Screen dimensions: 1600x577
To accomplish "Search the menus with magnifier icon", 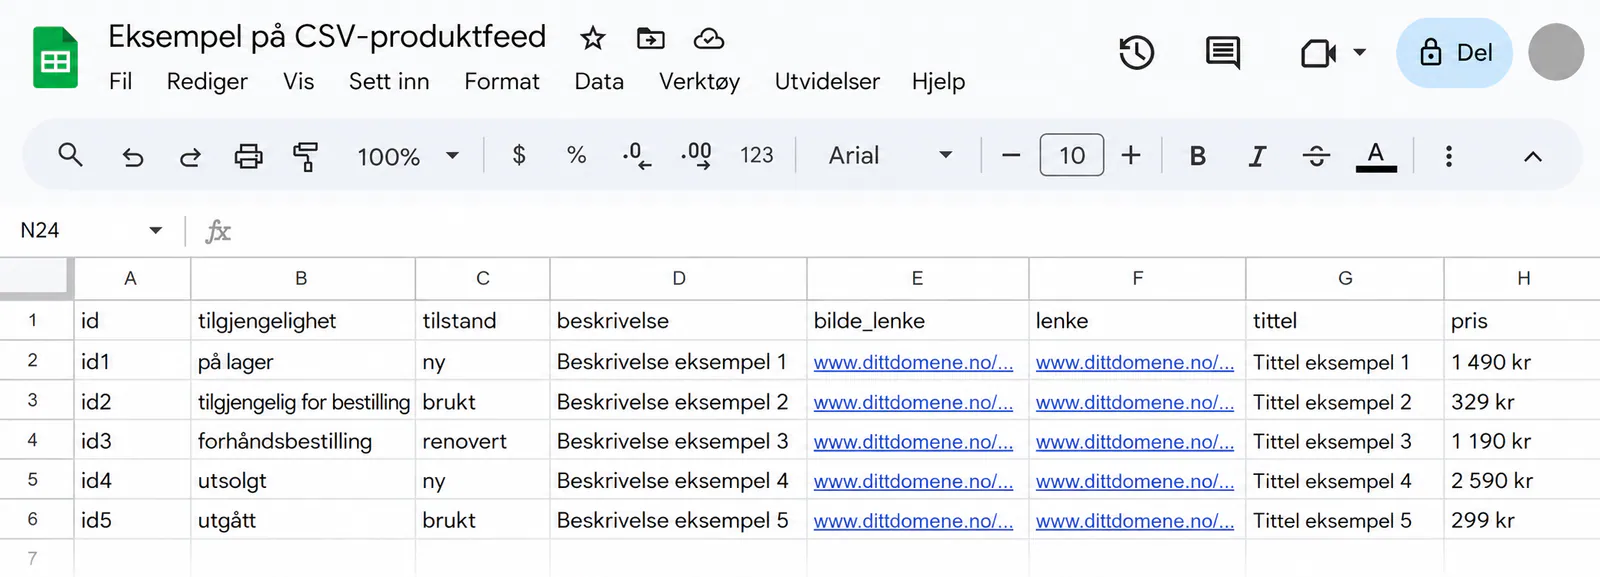I will [70, 155].
